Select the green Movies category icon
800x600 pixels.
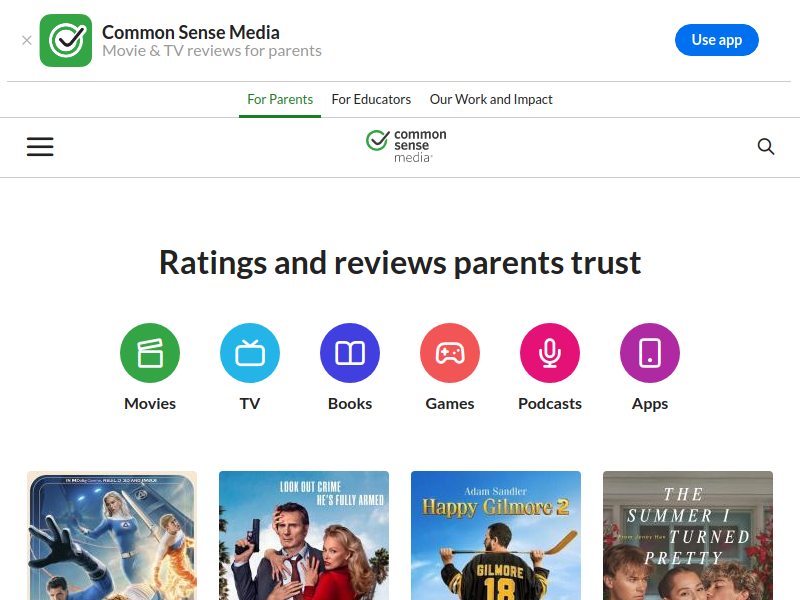pyautogui.click(x=150, y=353)
